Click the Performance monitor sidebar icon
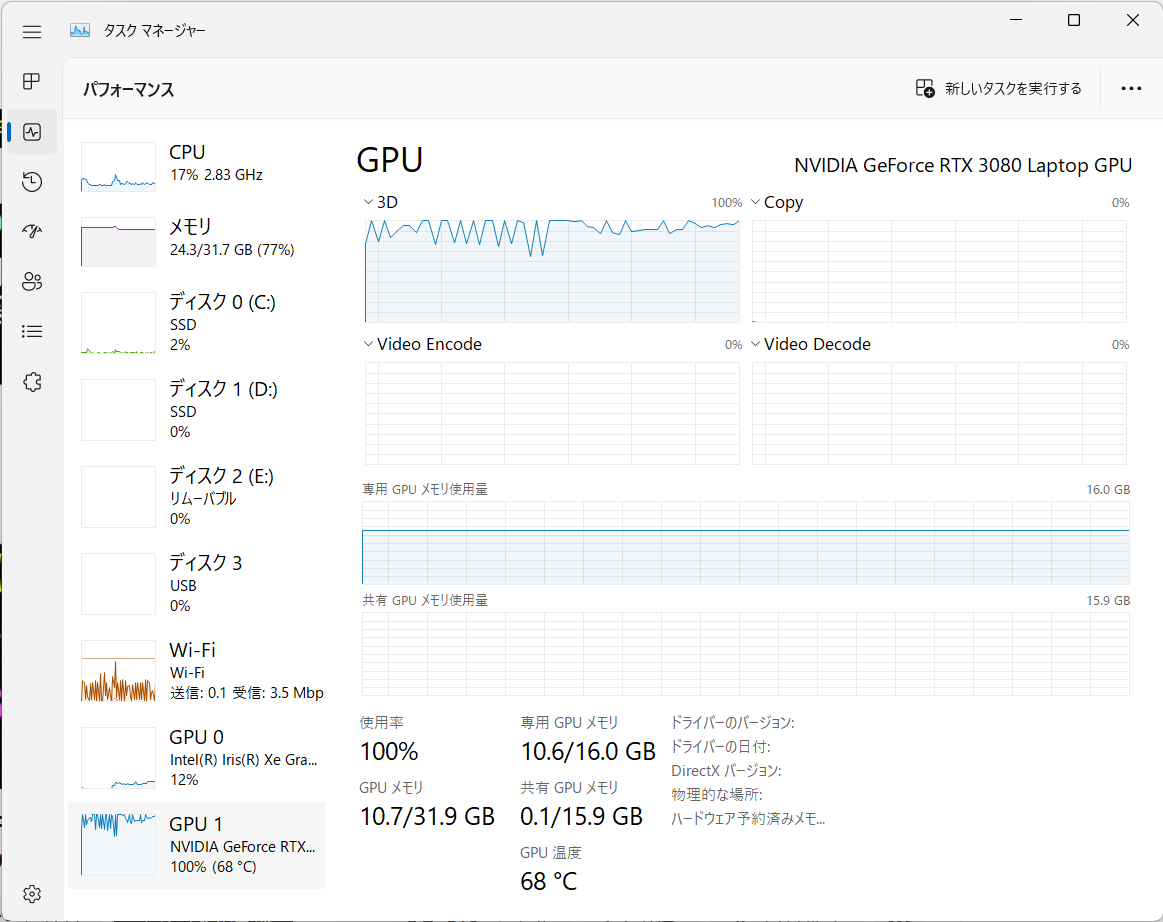Image resolution: width=1163 pixels, height=922 pixels. click(31, 131)
